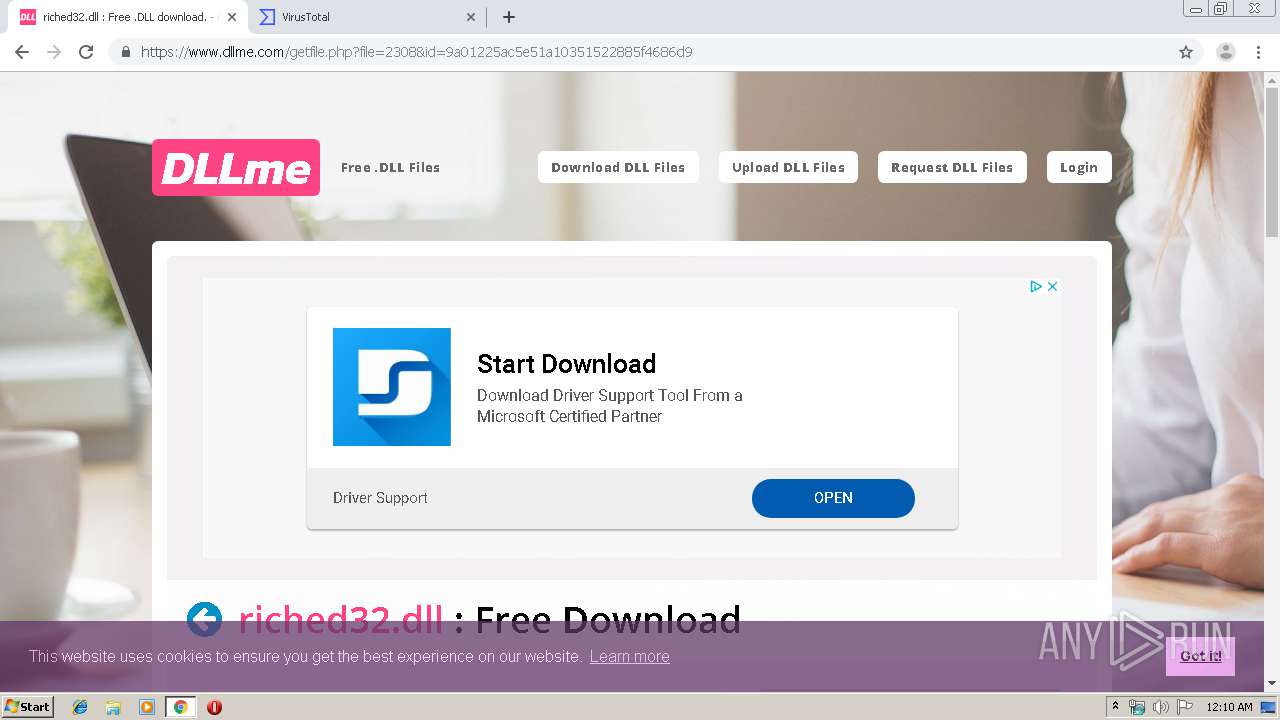Viewport: 1280px width, 720px height.
Task: Click the vertical scrollbar thumb
Action: tap(1272, 161)
